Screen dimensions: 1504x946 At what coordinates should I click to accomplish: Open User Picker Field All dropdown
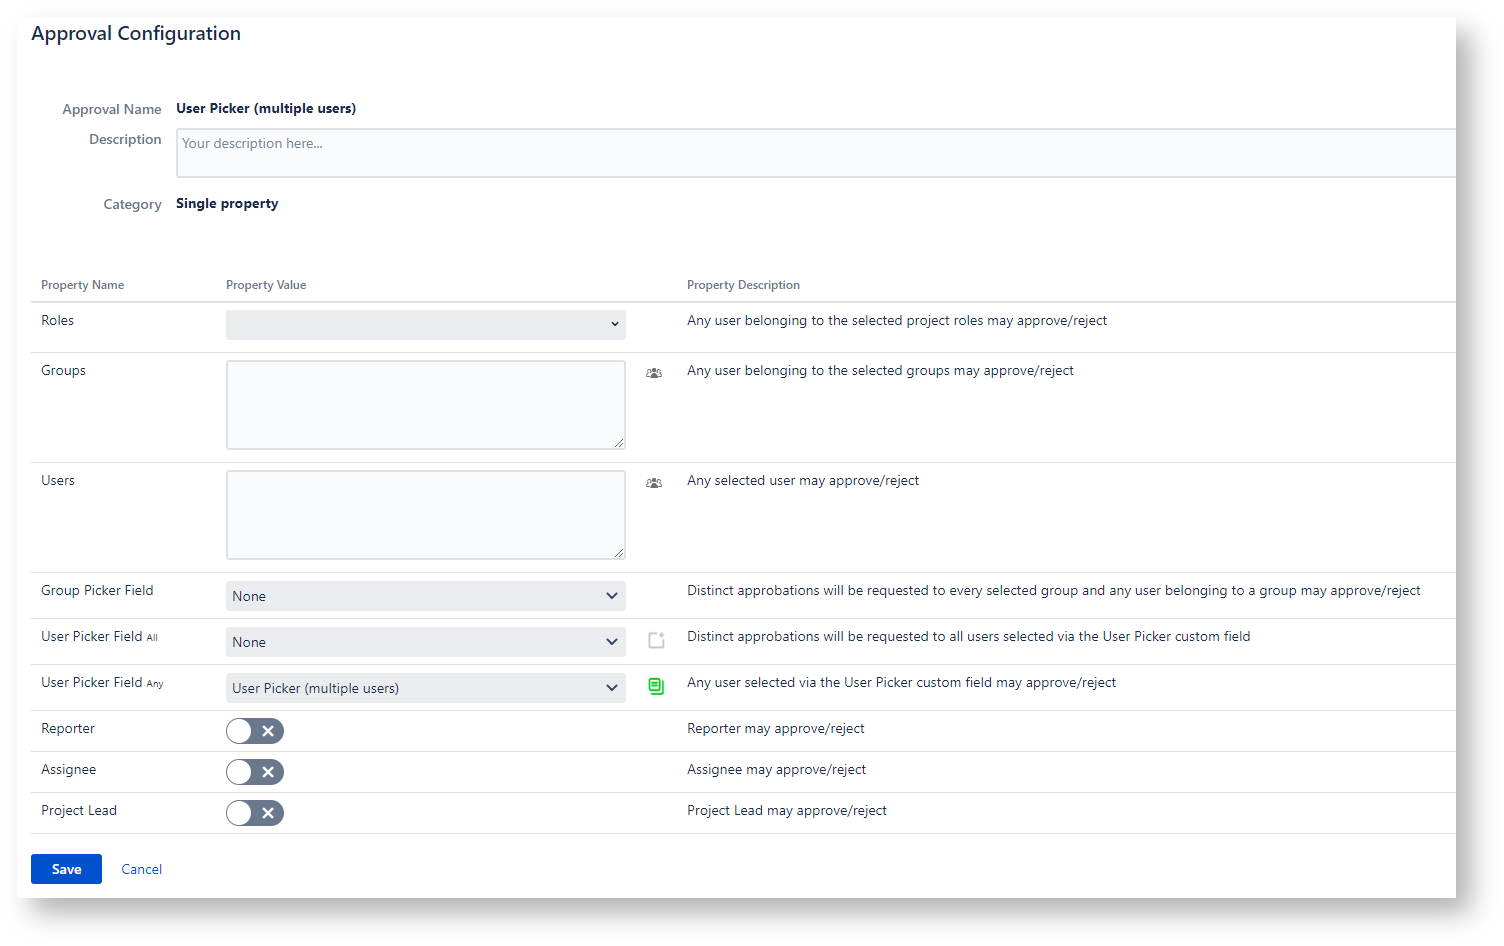click(425, 642)
